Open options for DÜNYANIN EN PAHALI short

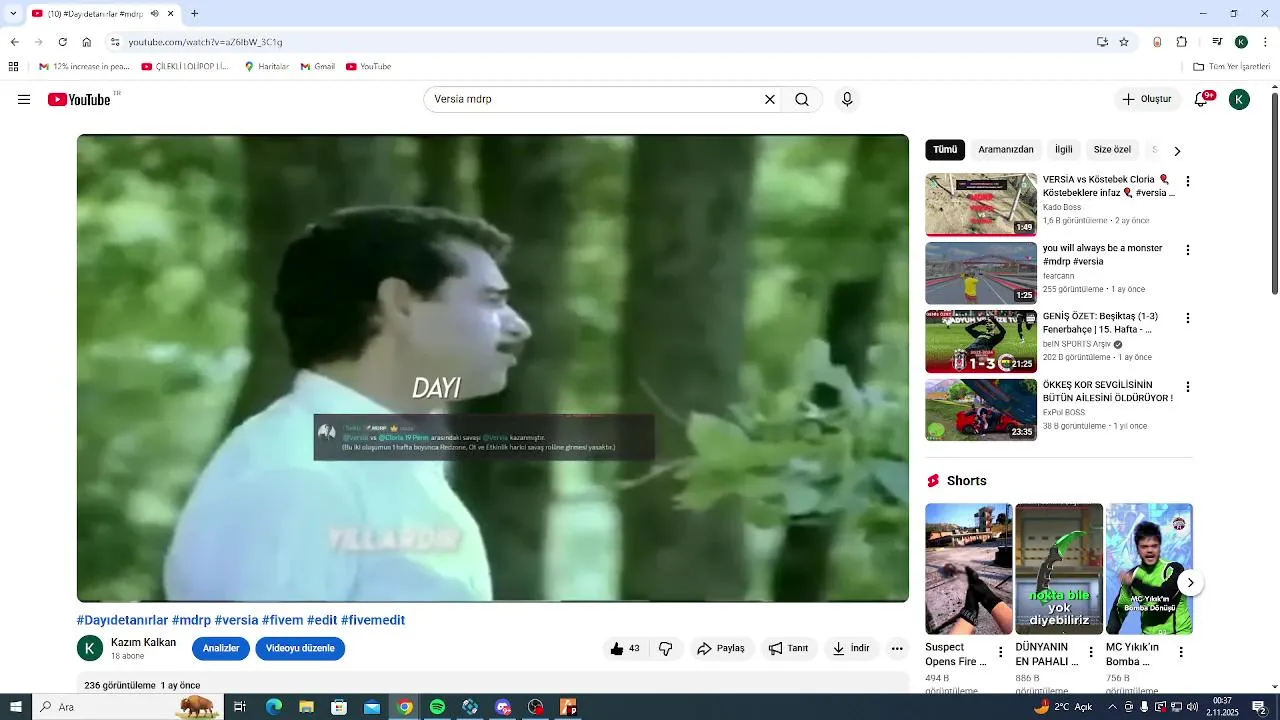click(1090, 652)
